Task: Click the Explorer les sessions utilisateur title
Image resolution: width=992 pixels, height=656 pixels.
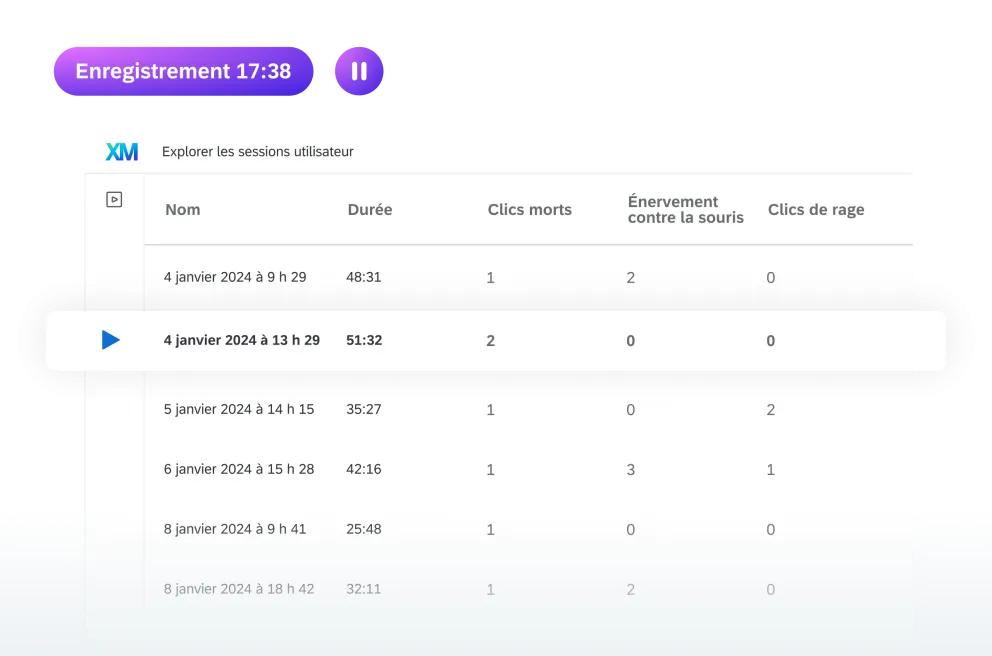Action: (x=257, y=152)
